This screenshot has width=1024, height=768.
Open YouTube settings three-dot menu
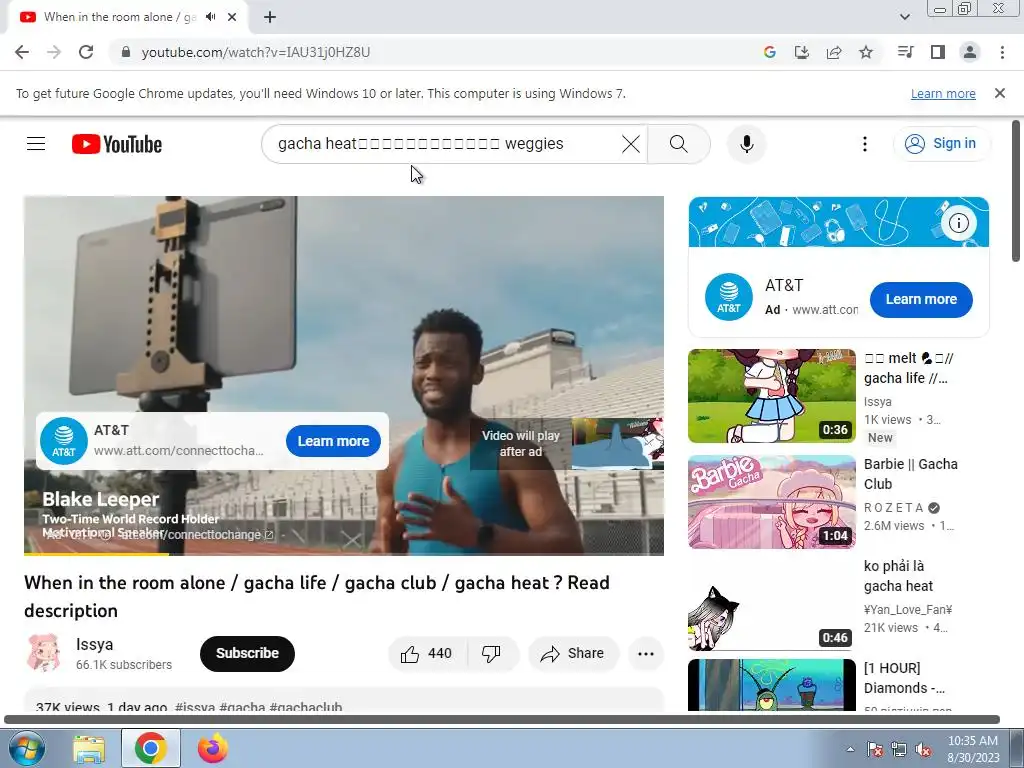(x=865, y=144)
